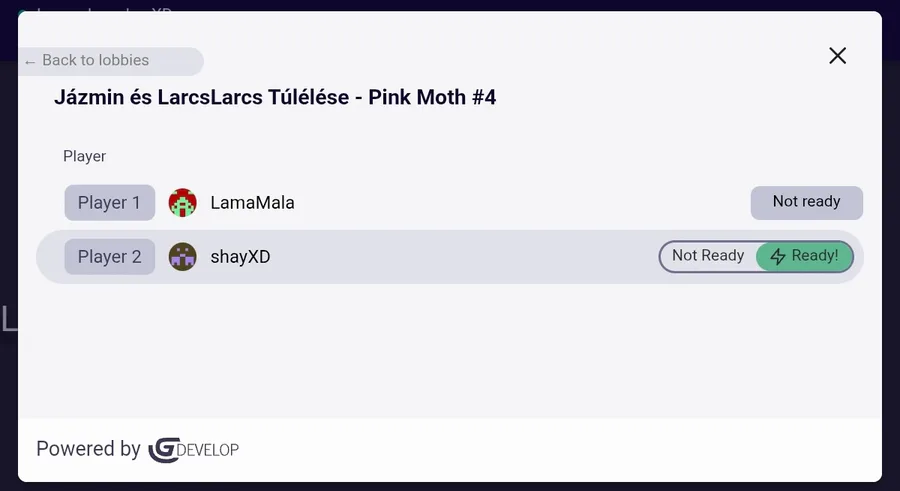Set shayXD status to Ready!

[805, 257]
